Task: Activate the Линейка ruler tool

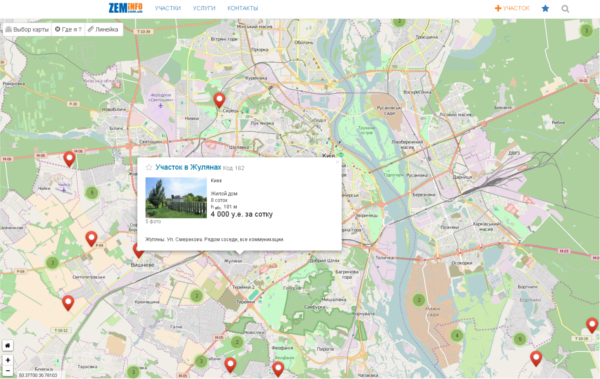Action: pos(103,29)
